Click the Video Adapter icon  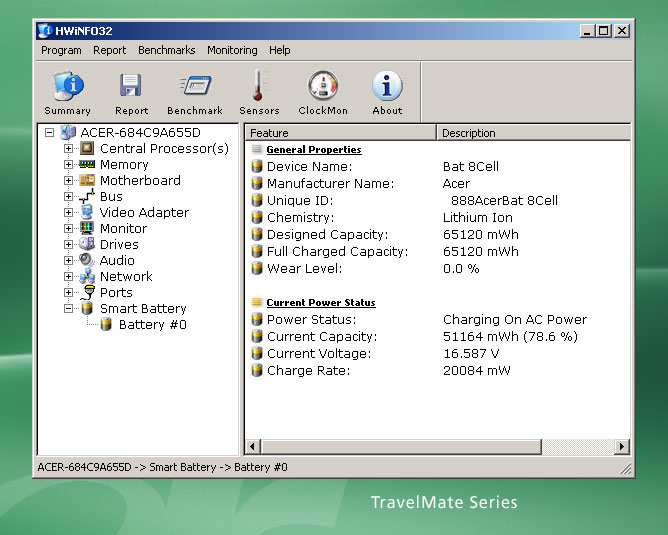coord(87,212)
